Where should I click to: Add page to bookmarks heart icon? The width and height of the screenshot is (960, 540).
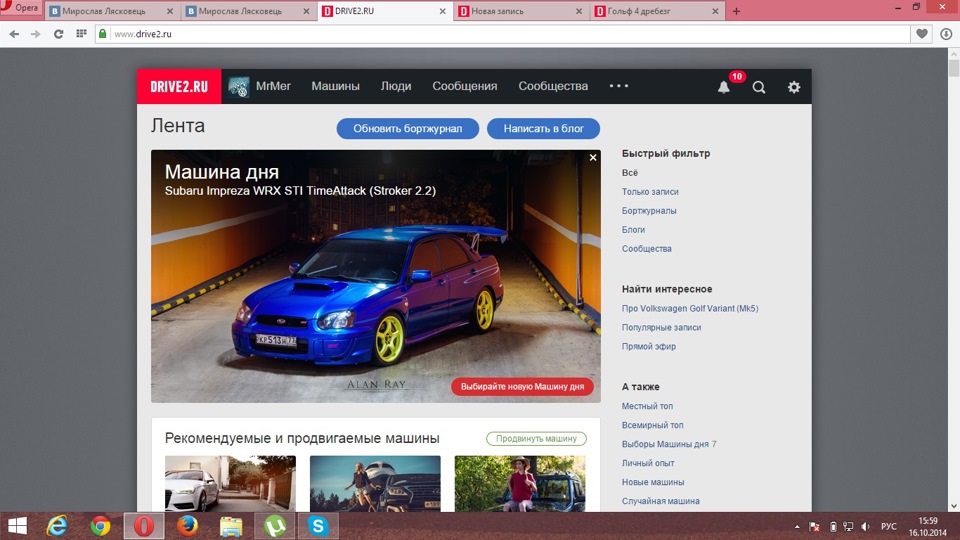(922, 34)
